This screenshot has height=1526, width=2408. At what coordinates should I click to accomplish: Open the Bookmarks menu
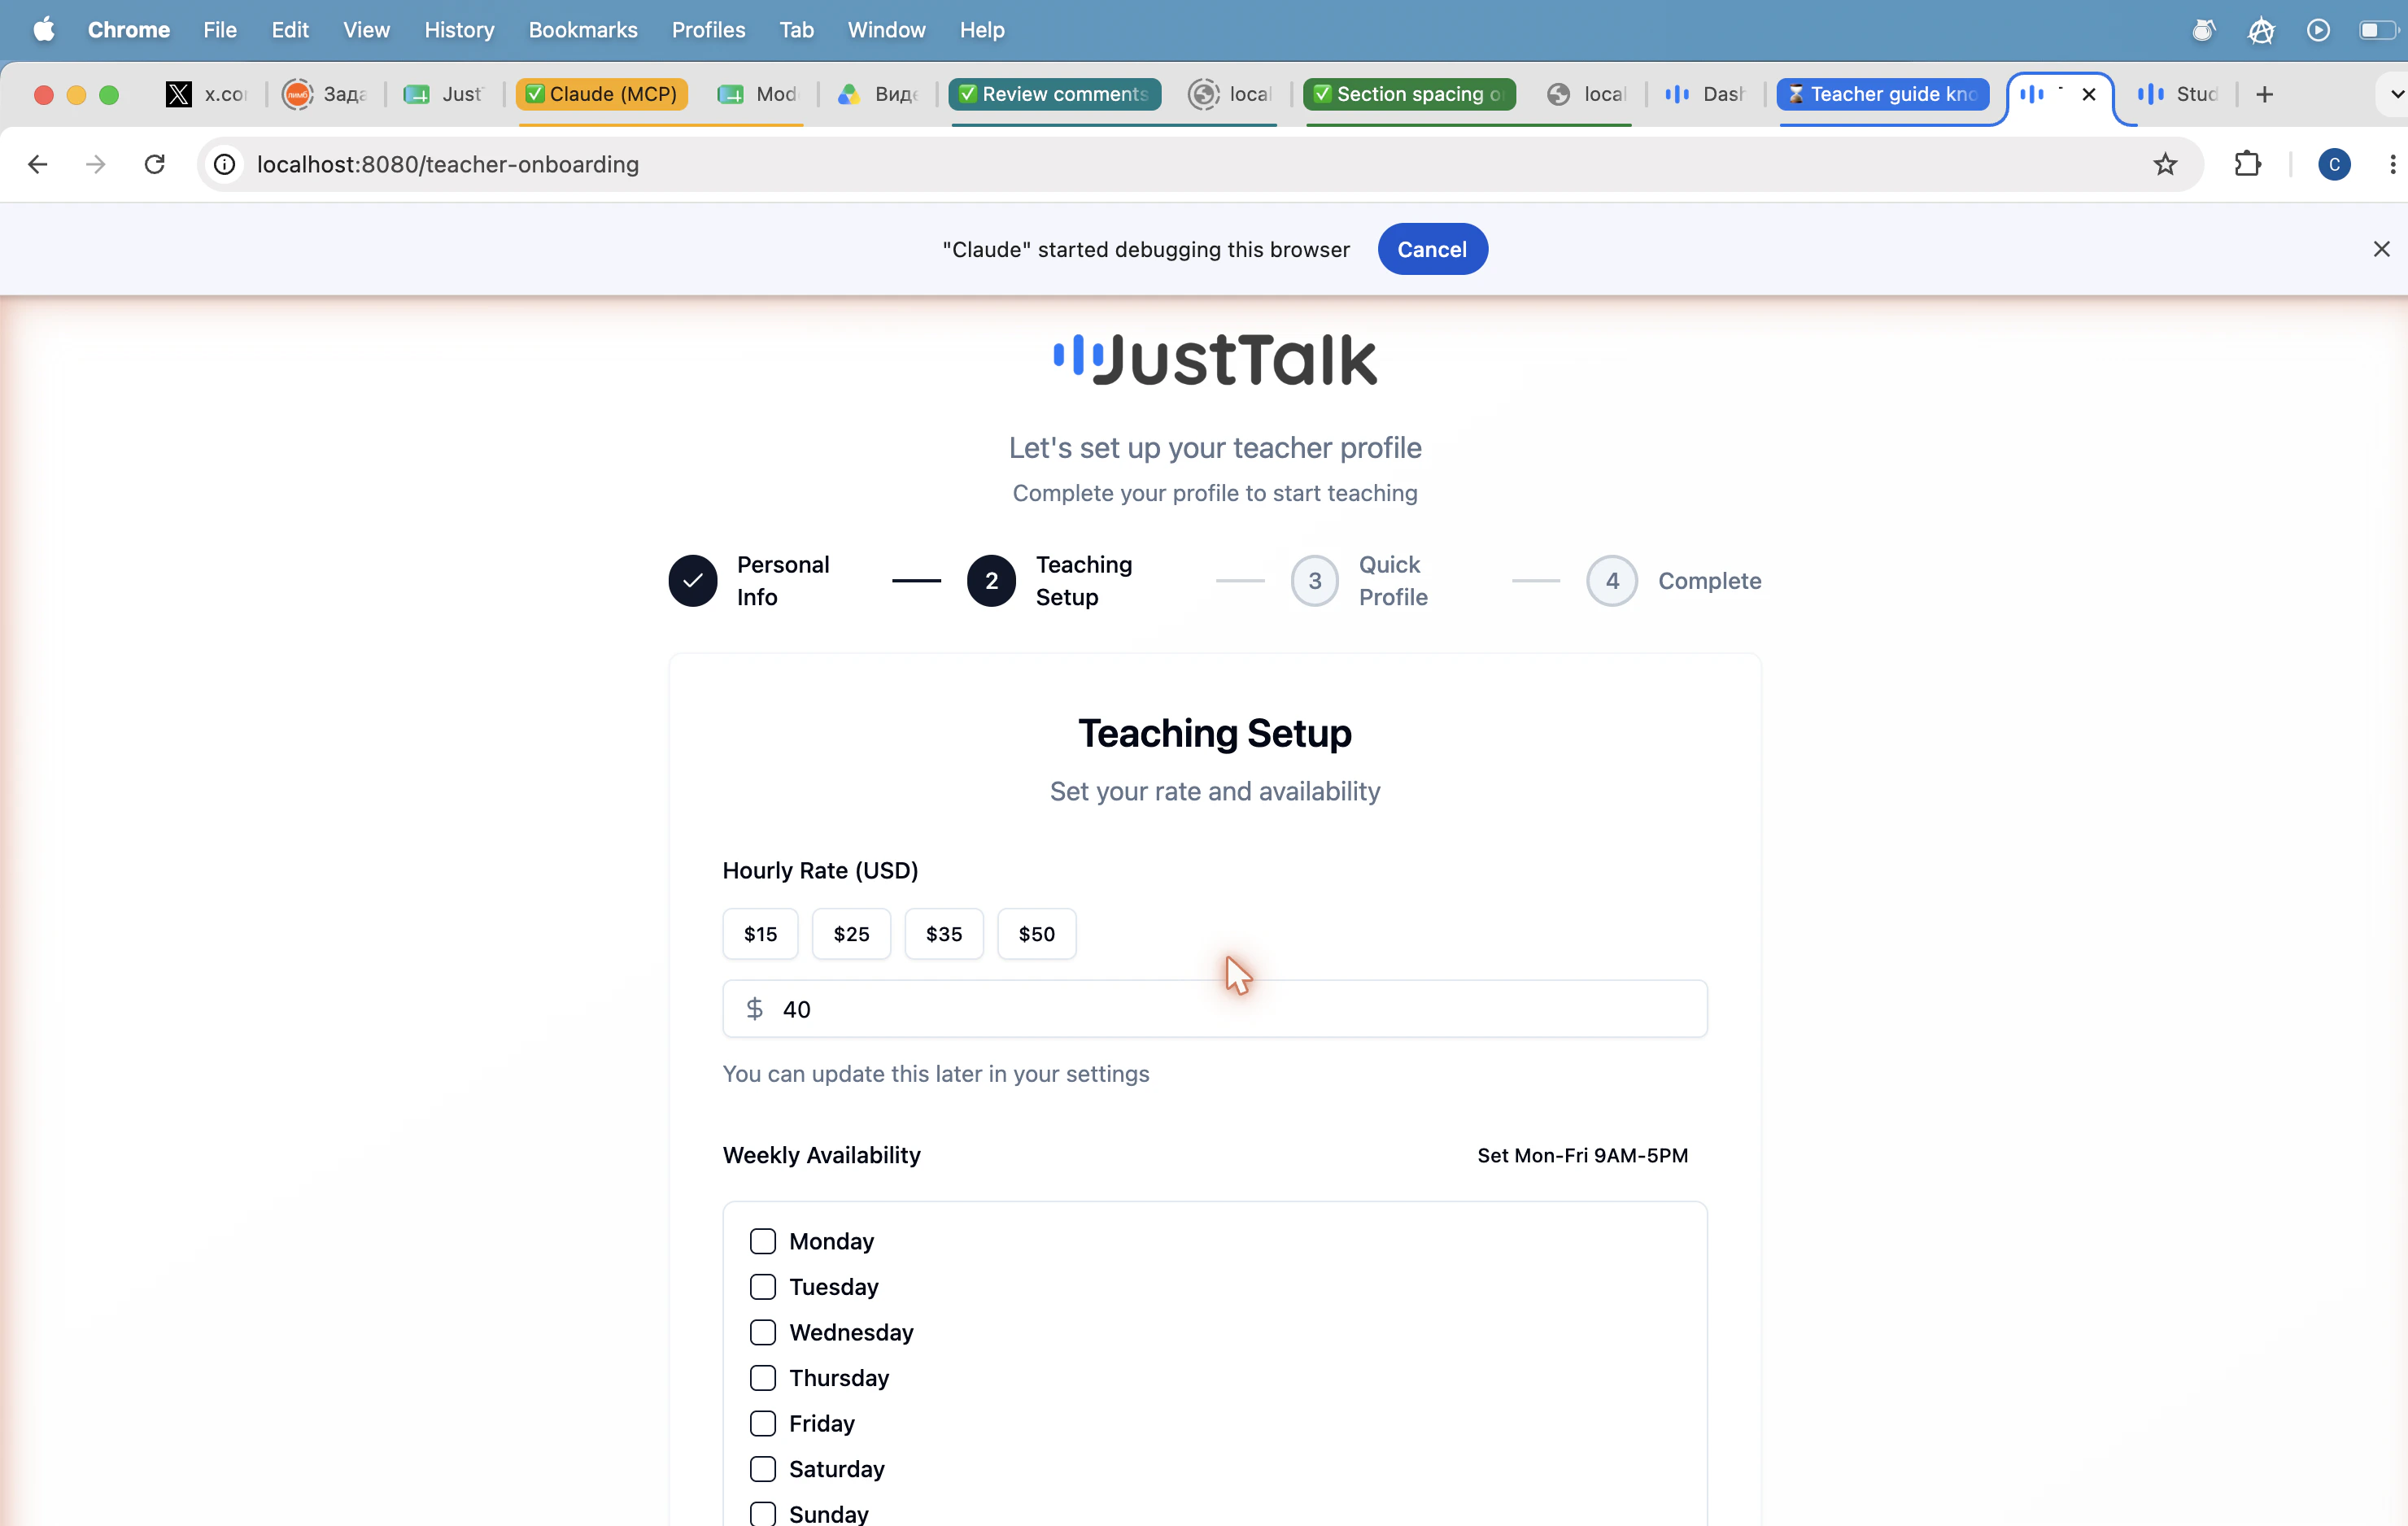(583, 30)
